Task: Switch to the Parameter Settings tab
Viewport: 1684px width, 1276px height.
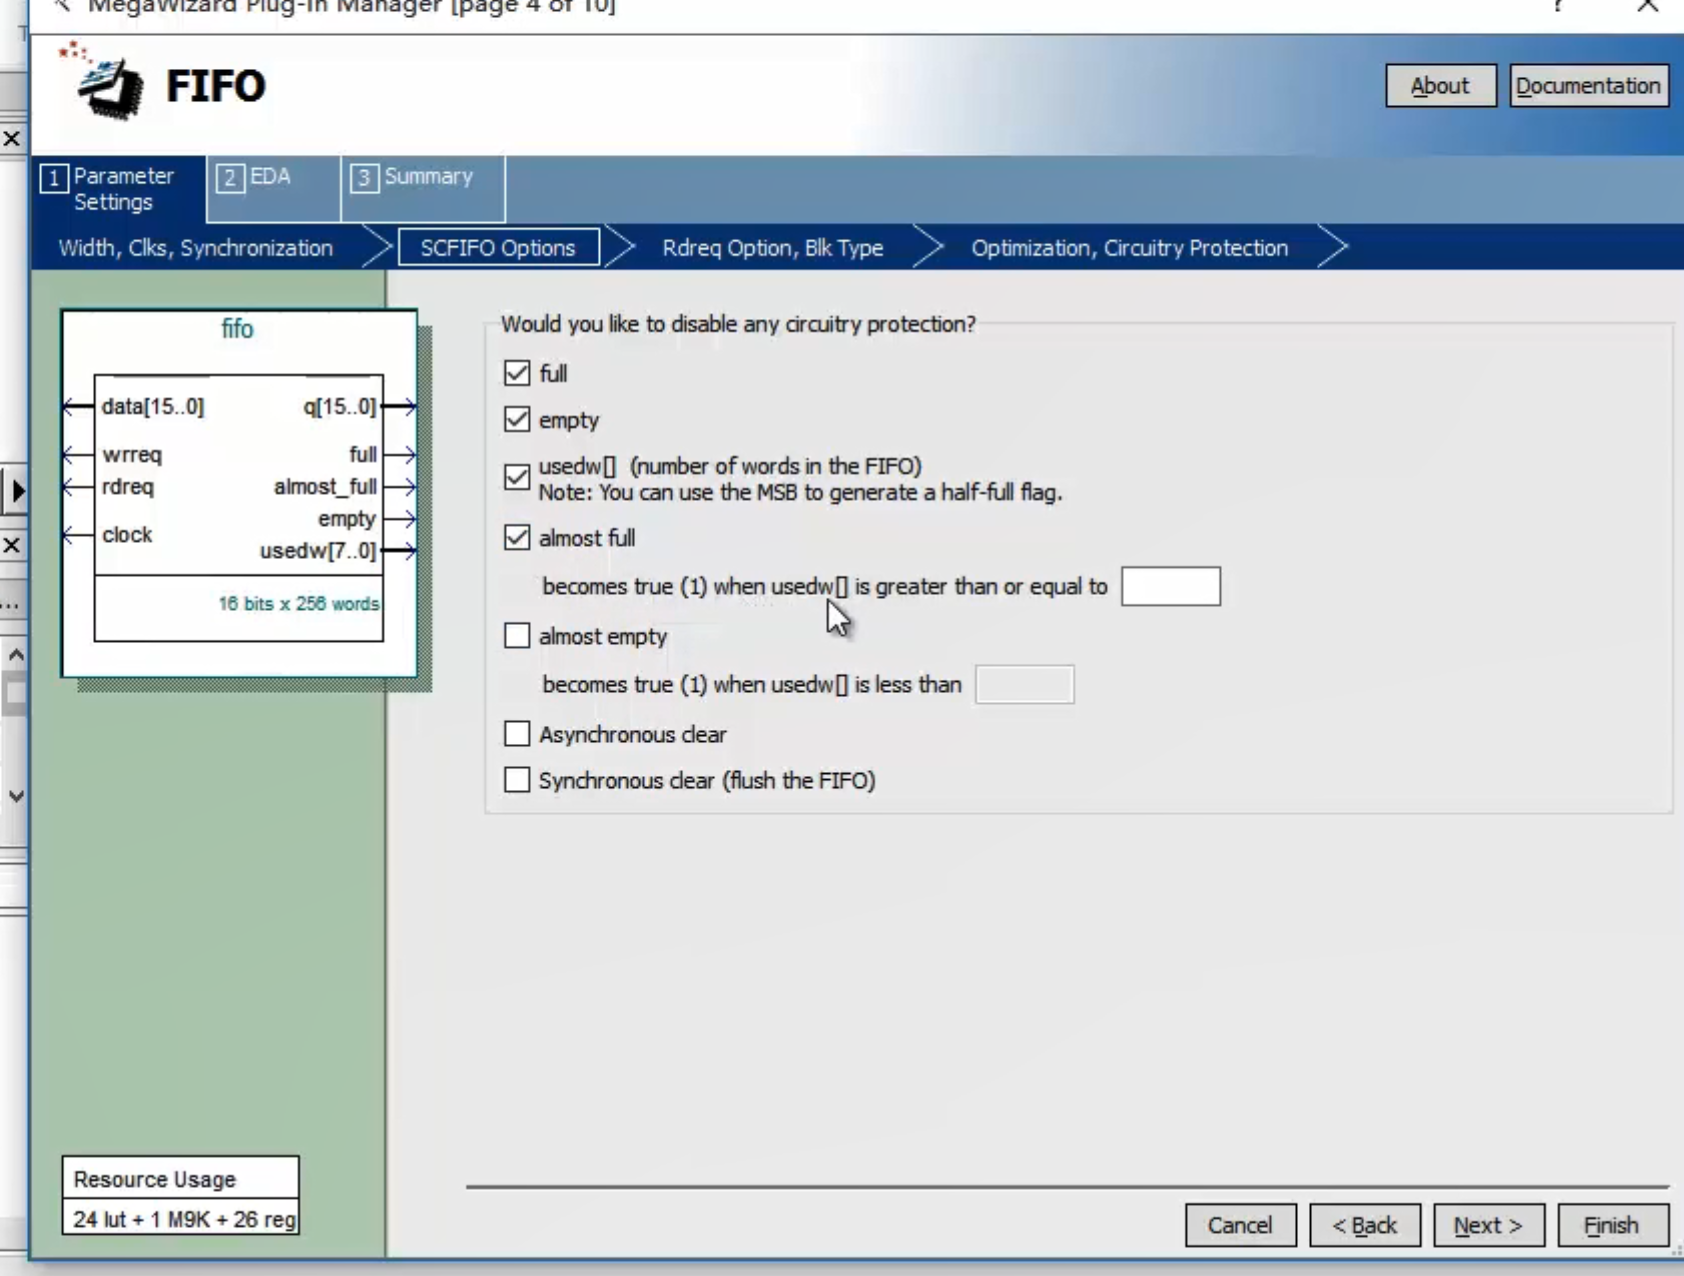Action: tap(119, 189)
